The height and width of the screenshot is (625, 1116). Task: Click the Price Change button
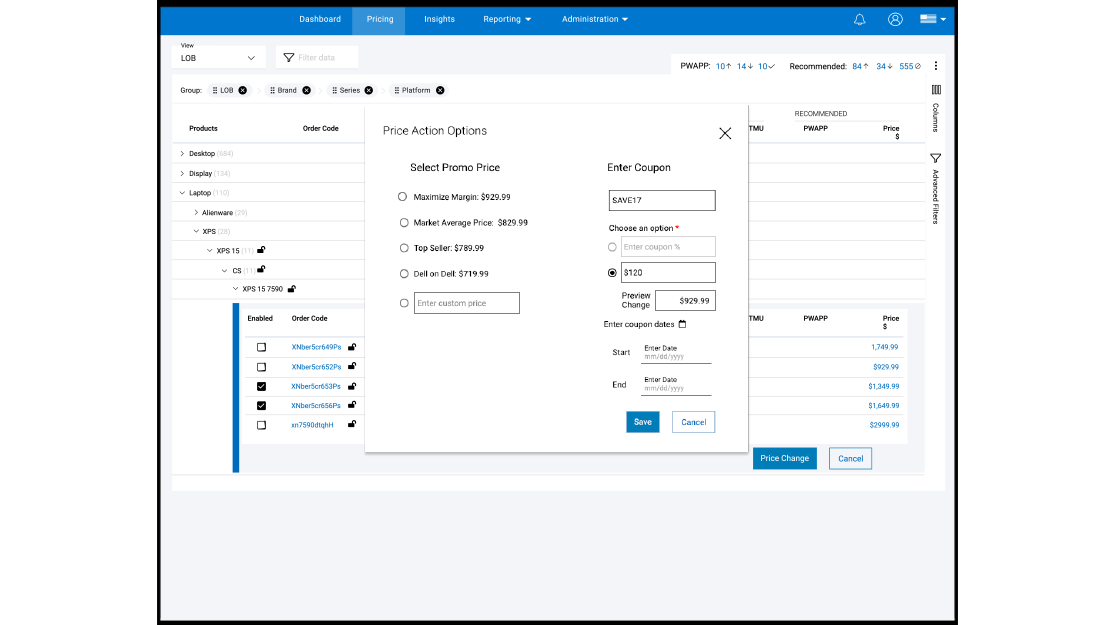pyautogui.click(x=784, y=458)
